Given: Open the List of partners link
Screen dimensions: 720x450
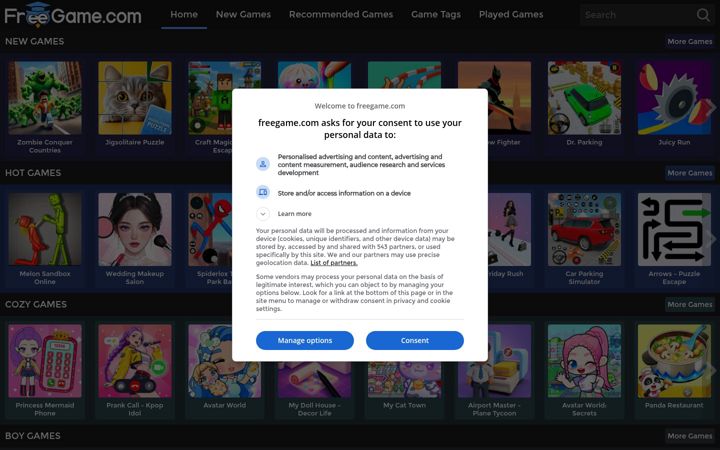Looking at the screenshot, I should 334,263.
